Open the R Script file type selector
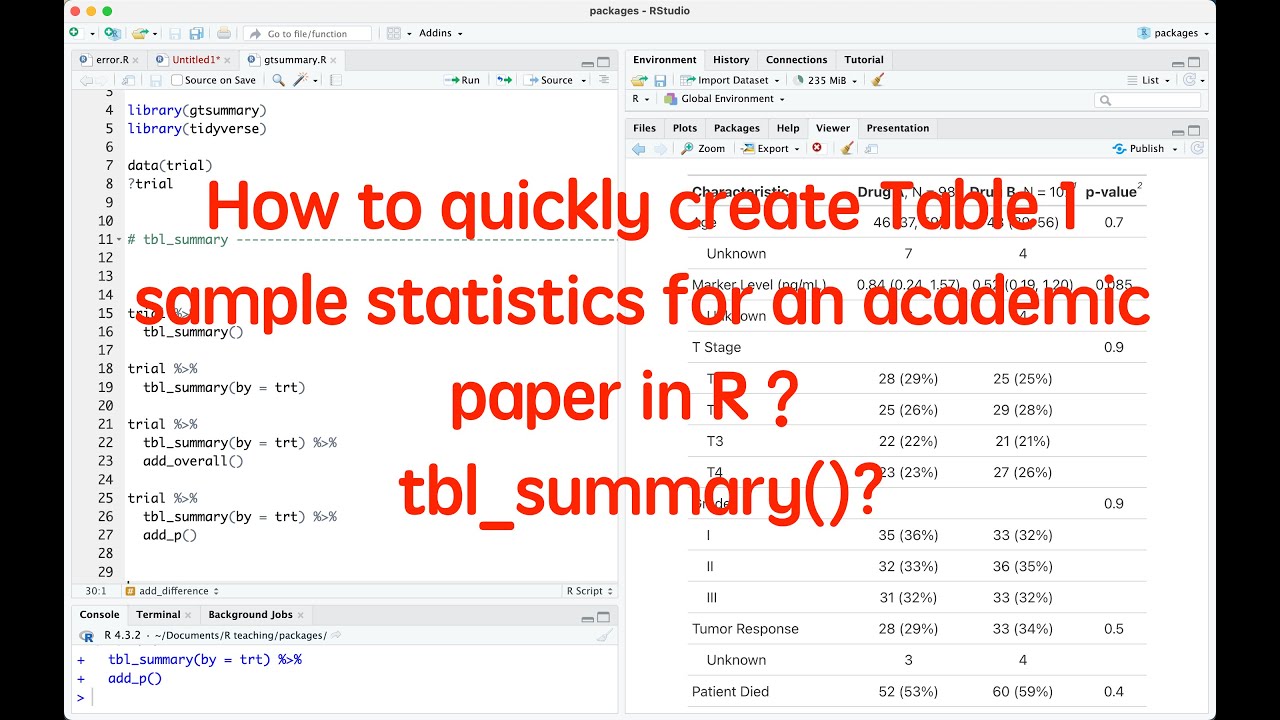 tap(589, 591)
